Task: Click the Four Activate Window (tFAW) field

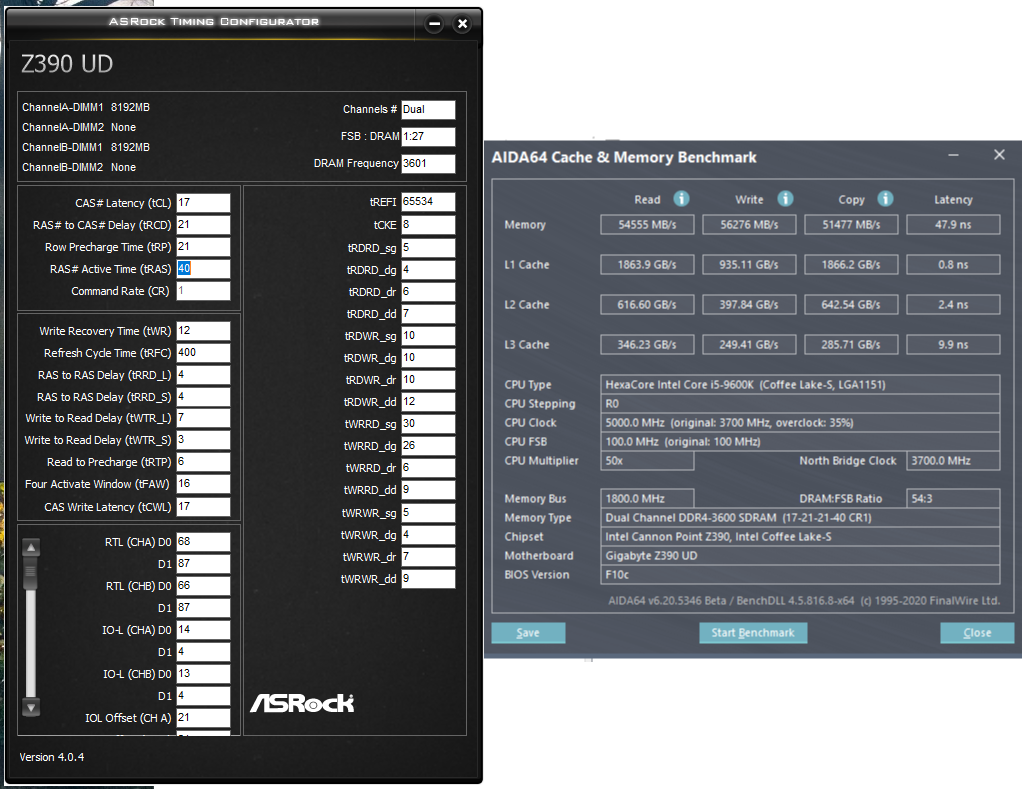Action: point(203,484)
